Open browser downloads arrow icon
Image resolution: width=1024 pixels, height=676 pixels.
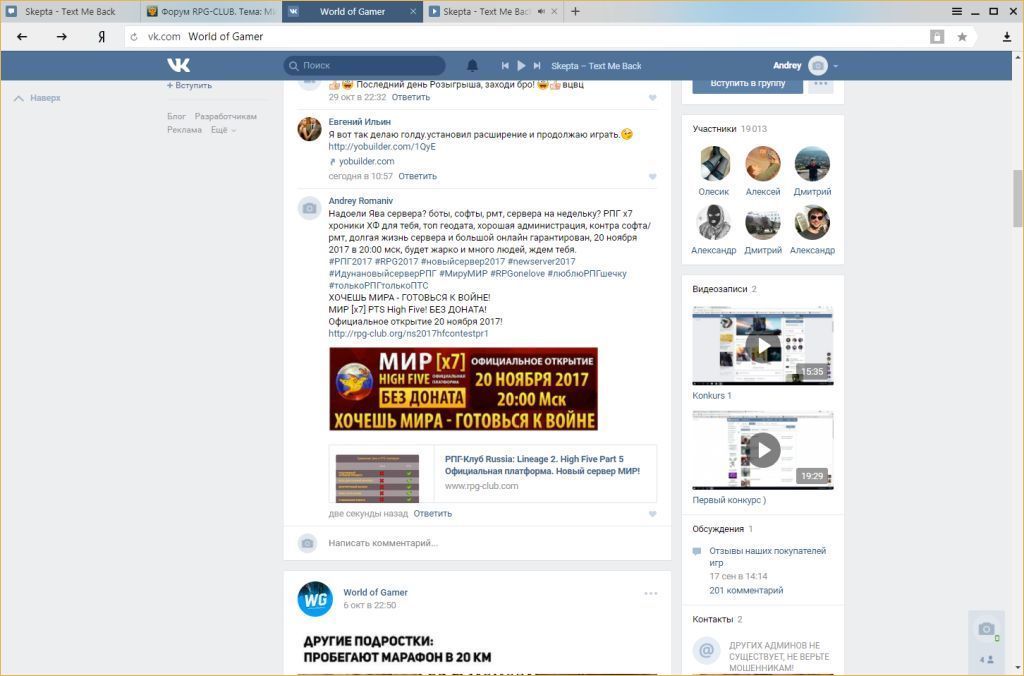click(1007, 37)
